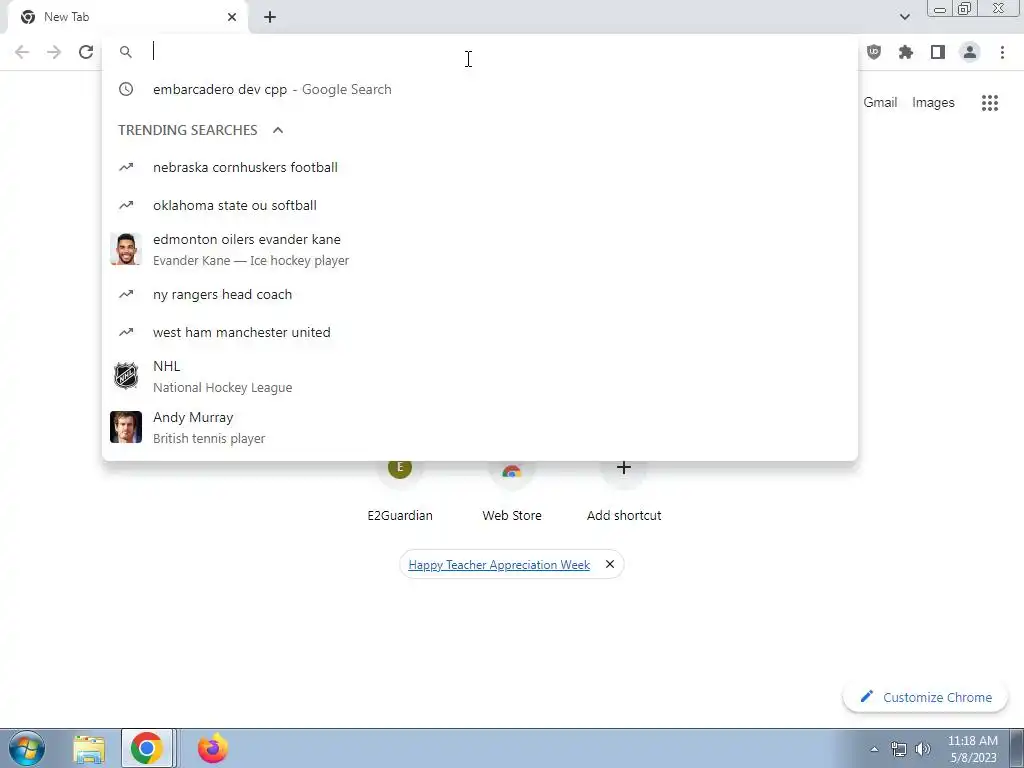Select edmonton oilers evander kane suggestion

click(x=480, y=249)
